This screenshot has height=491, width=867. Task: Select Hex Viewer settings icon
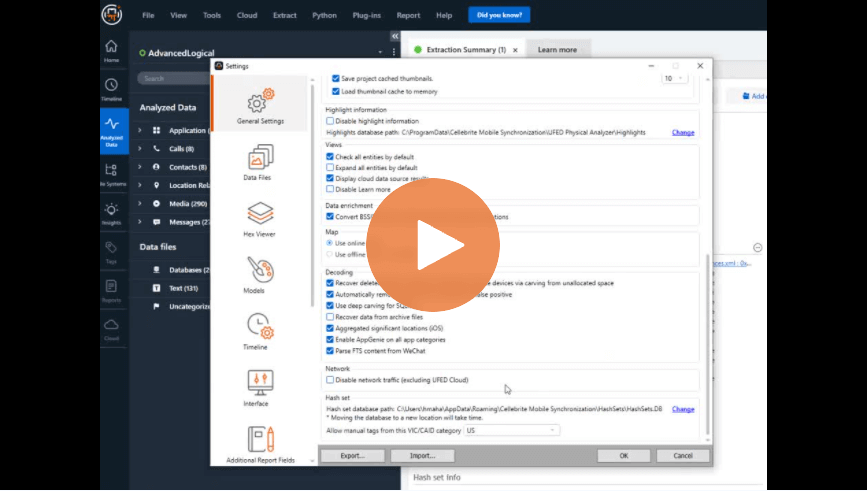[259, 219]
